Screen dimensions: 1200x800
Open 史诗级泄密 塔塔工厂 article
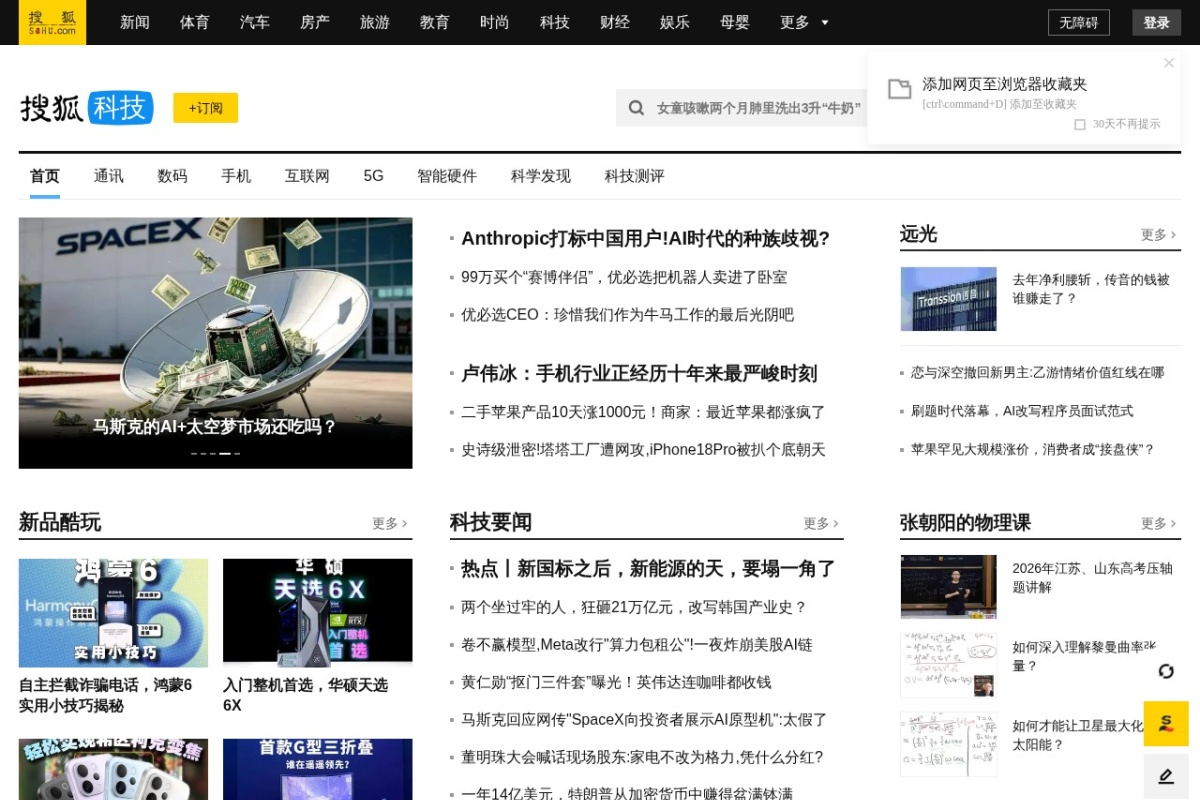click(x=643, y=449)
